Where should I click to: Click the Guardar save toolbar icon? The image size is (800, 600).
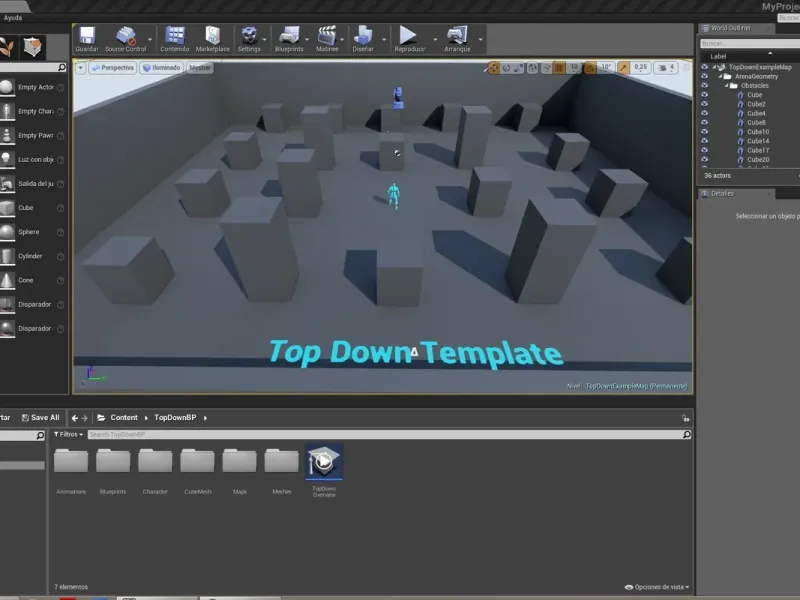(x=87, y=39)
